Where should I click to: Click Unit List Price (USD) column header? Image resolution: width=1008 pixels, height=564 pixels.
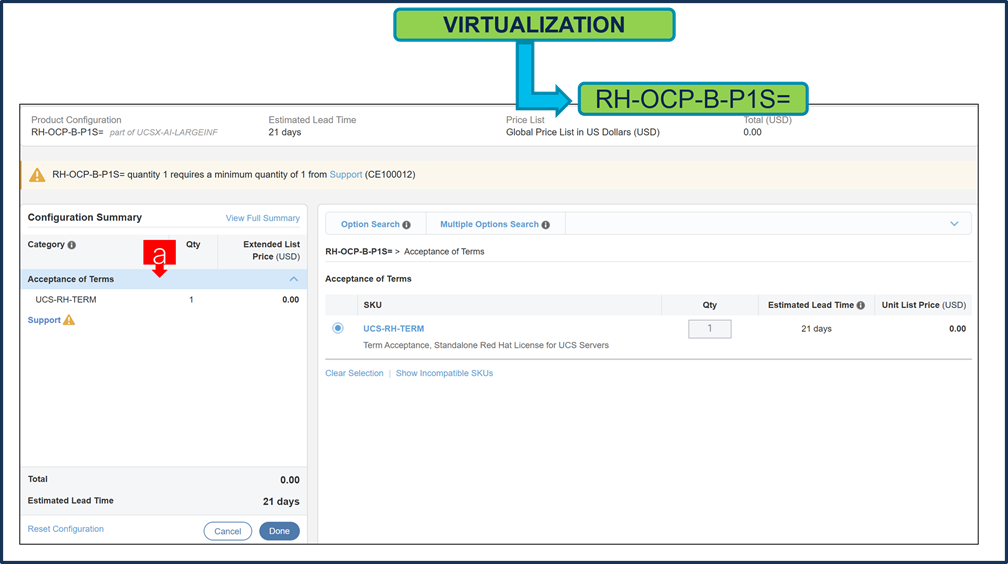pyautogui.click(x=924, y=305)
